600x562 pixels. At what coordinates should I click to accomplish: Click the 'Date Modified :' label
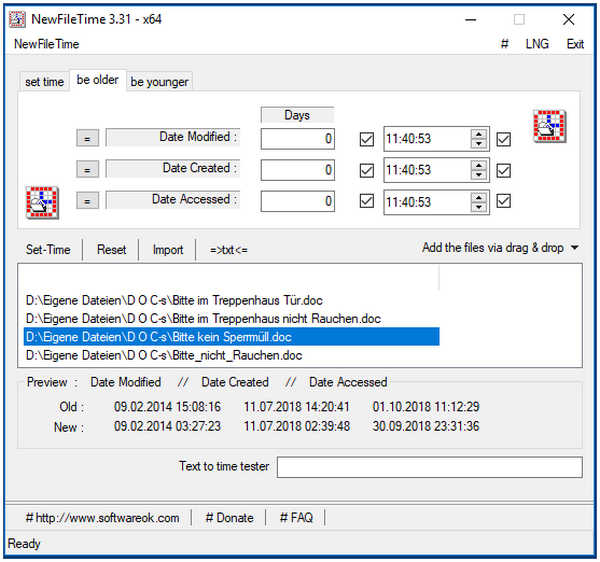(x=173, y=137)
